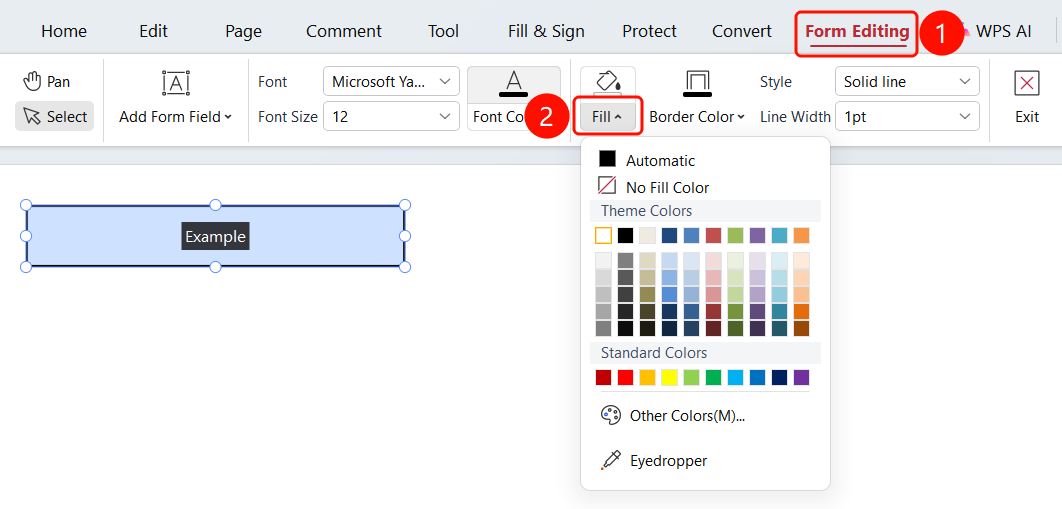The width and height of the screenshot is (1062, 509).
Task: Pick teal theme color swatch
Action: [780, 236]
